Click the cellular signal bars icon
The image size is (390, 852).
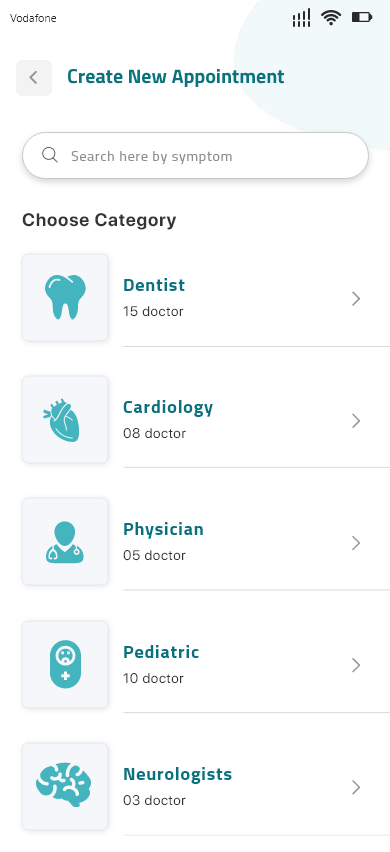(x=301, y=18)
